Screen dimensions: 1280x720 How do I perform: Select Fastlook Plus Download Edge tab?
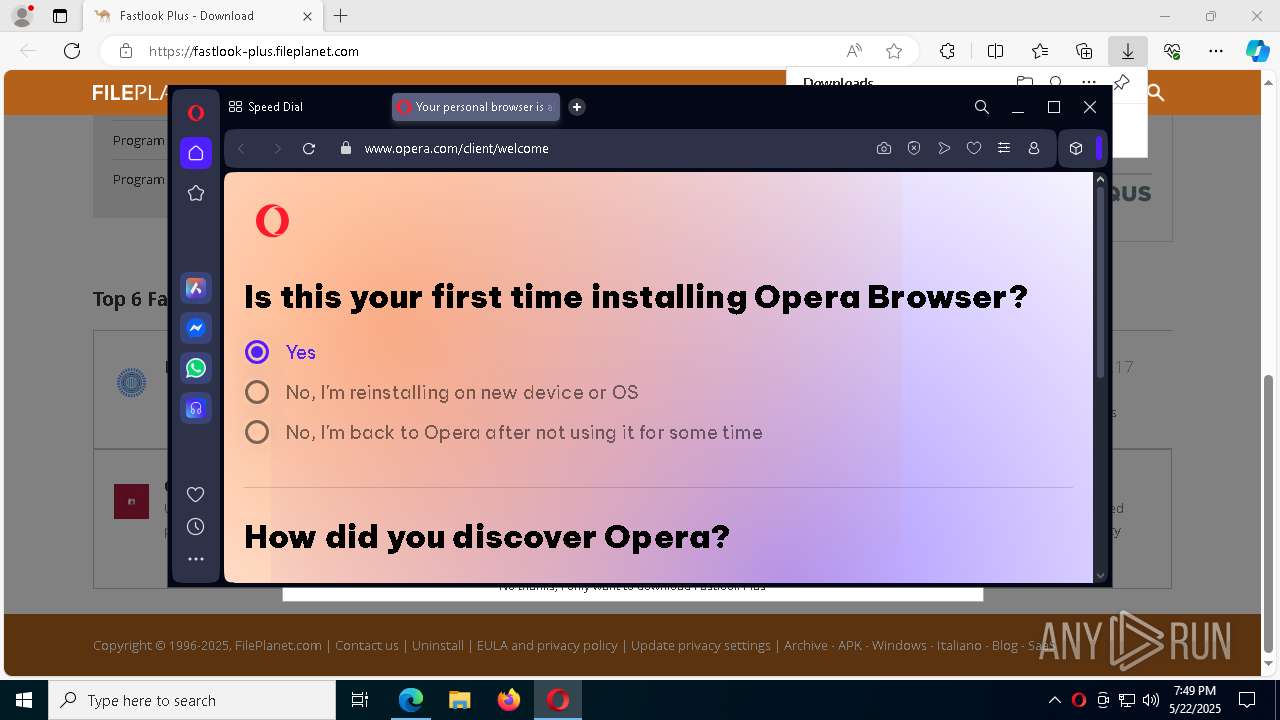coord(203,16)
